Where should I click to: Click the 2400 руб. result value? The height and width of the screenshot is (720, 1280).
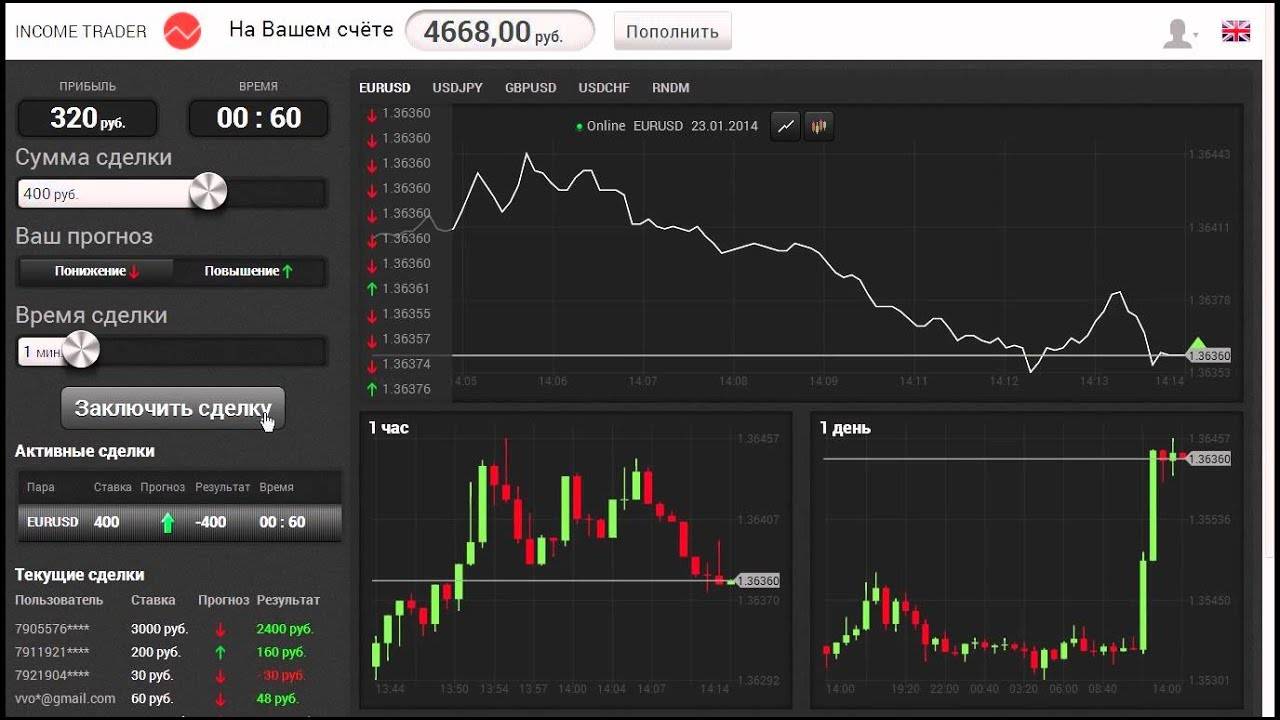285,630
